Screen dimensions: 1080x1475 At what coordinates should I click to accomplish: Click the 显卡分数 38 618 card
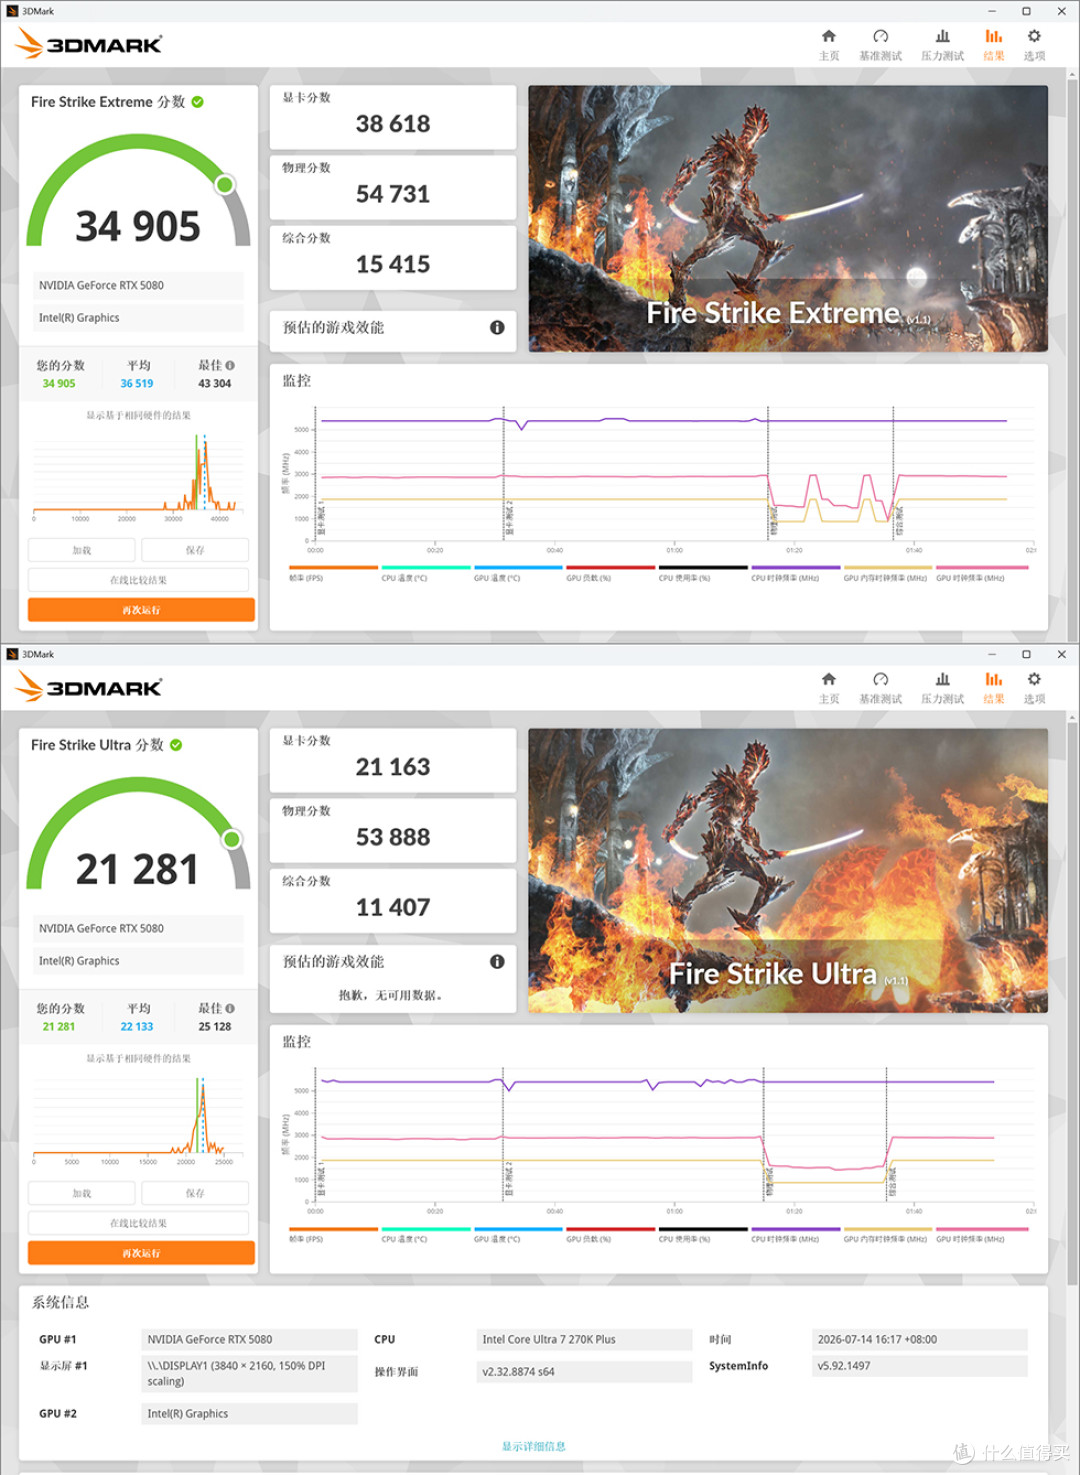(x=393, y=117)
